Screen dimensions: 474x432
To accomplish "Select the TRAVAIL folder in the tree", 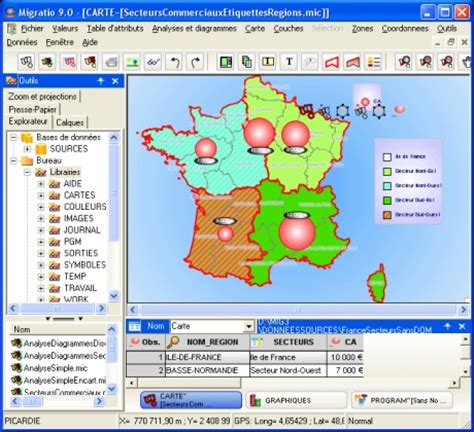I will click(80, 288).
